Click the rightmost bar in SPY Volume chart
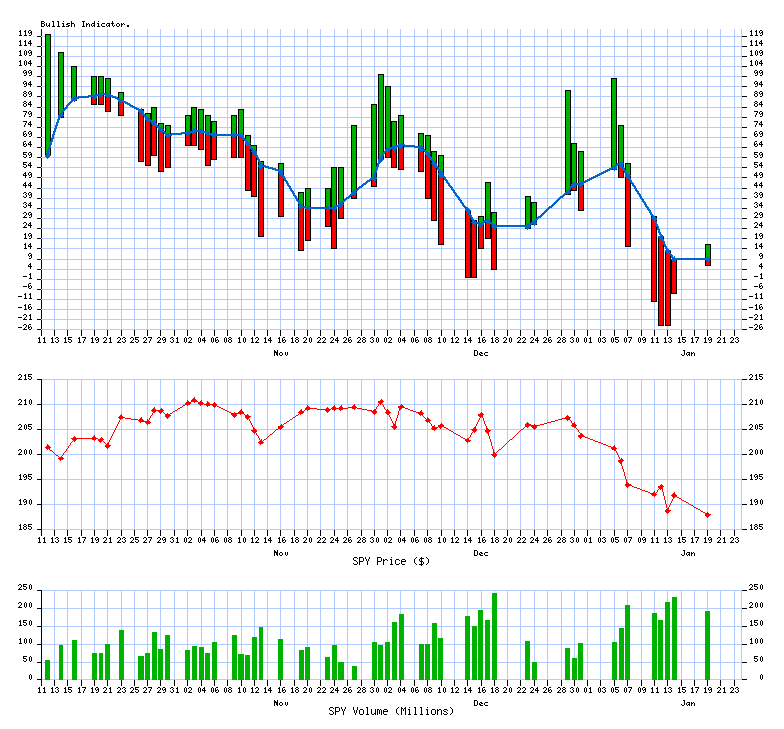This screenshot has height=729, width=784. point(708,644)
